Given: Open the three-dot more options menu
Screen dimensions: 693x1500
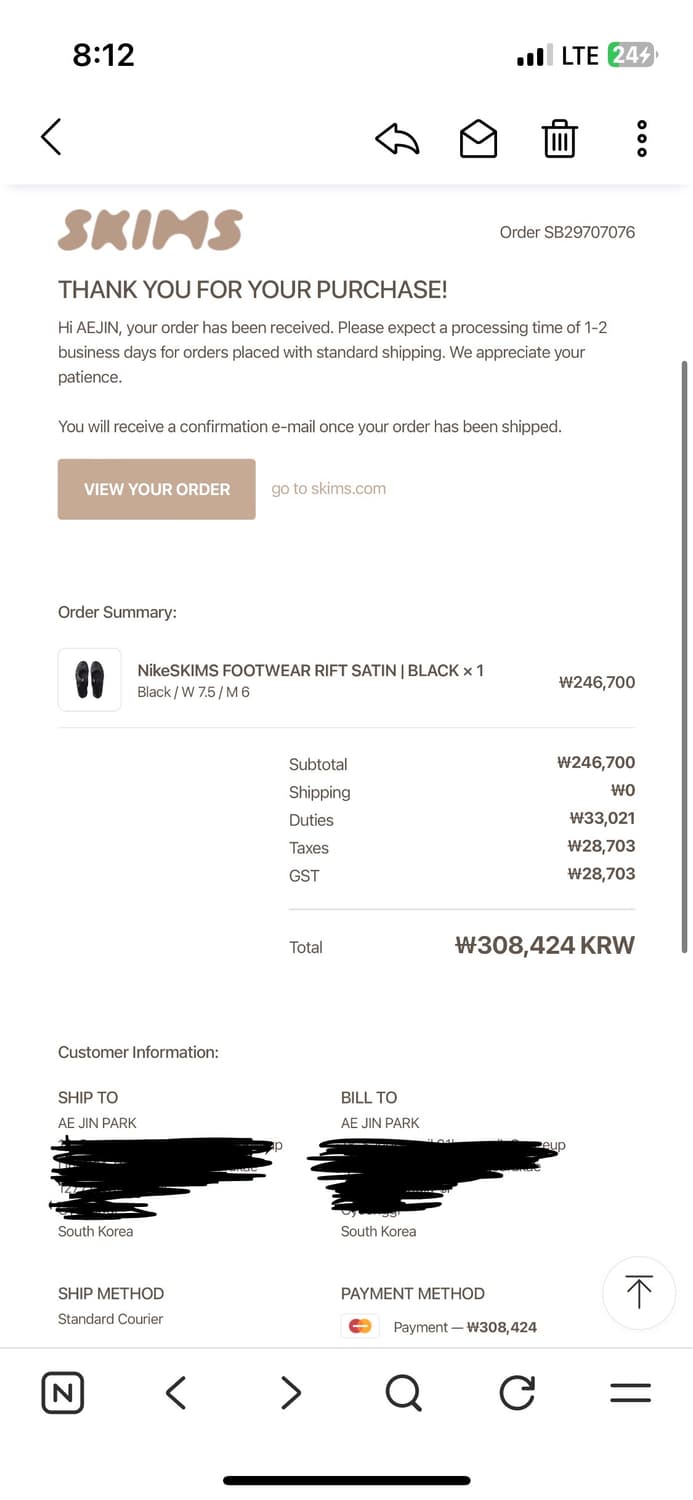Looking at the screenshot, I should coord(640,139).
